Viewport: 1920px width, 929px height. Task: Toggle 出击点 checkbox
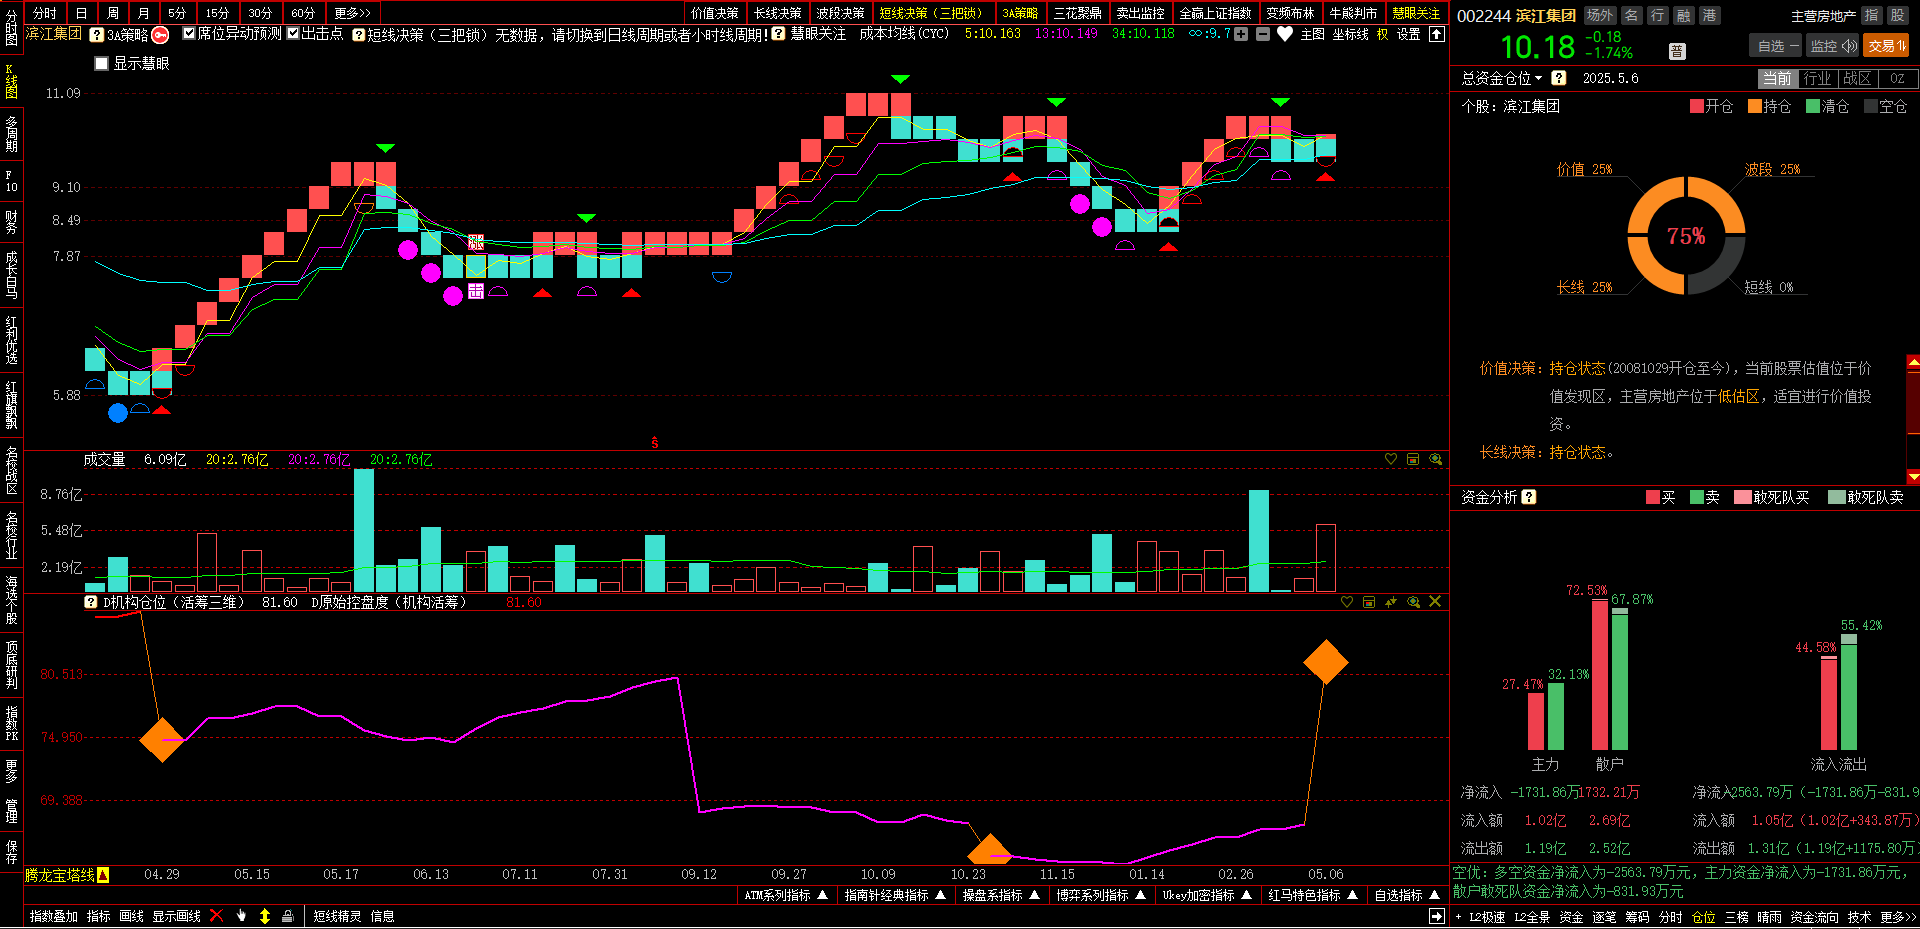pyautogui.click(x=293, y=33)
